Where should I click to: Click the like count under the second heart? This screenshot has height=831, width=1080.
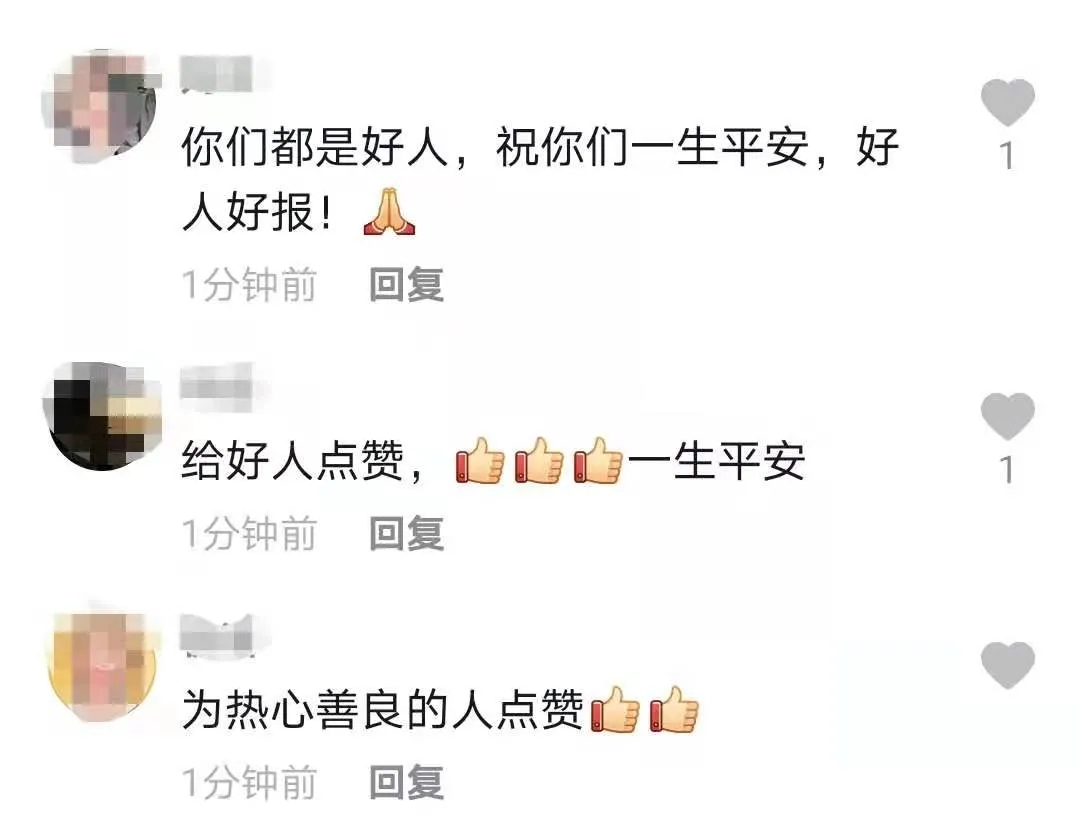point(1007,470)
